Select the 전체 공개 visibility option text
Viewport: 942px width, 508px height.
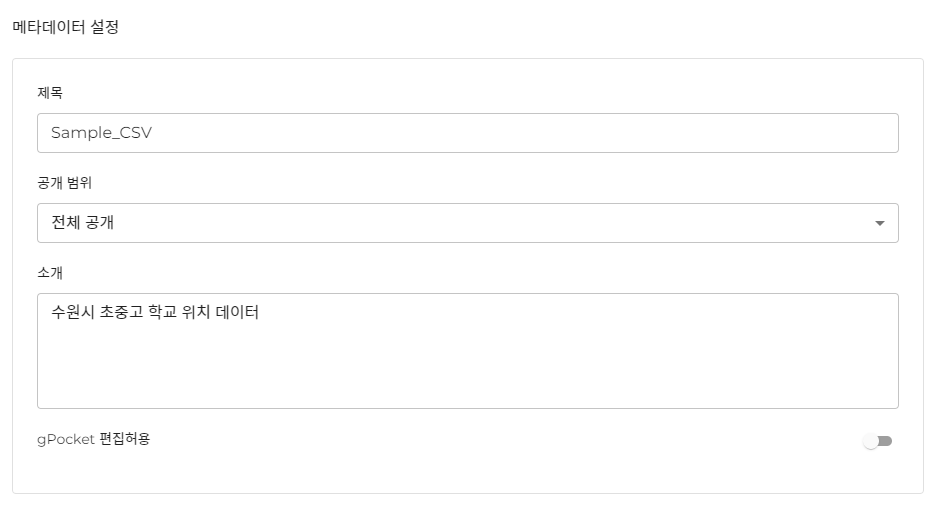[x=83, y=223]
